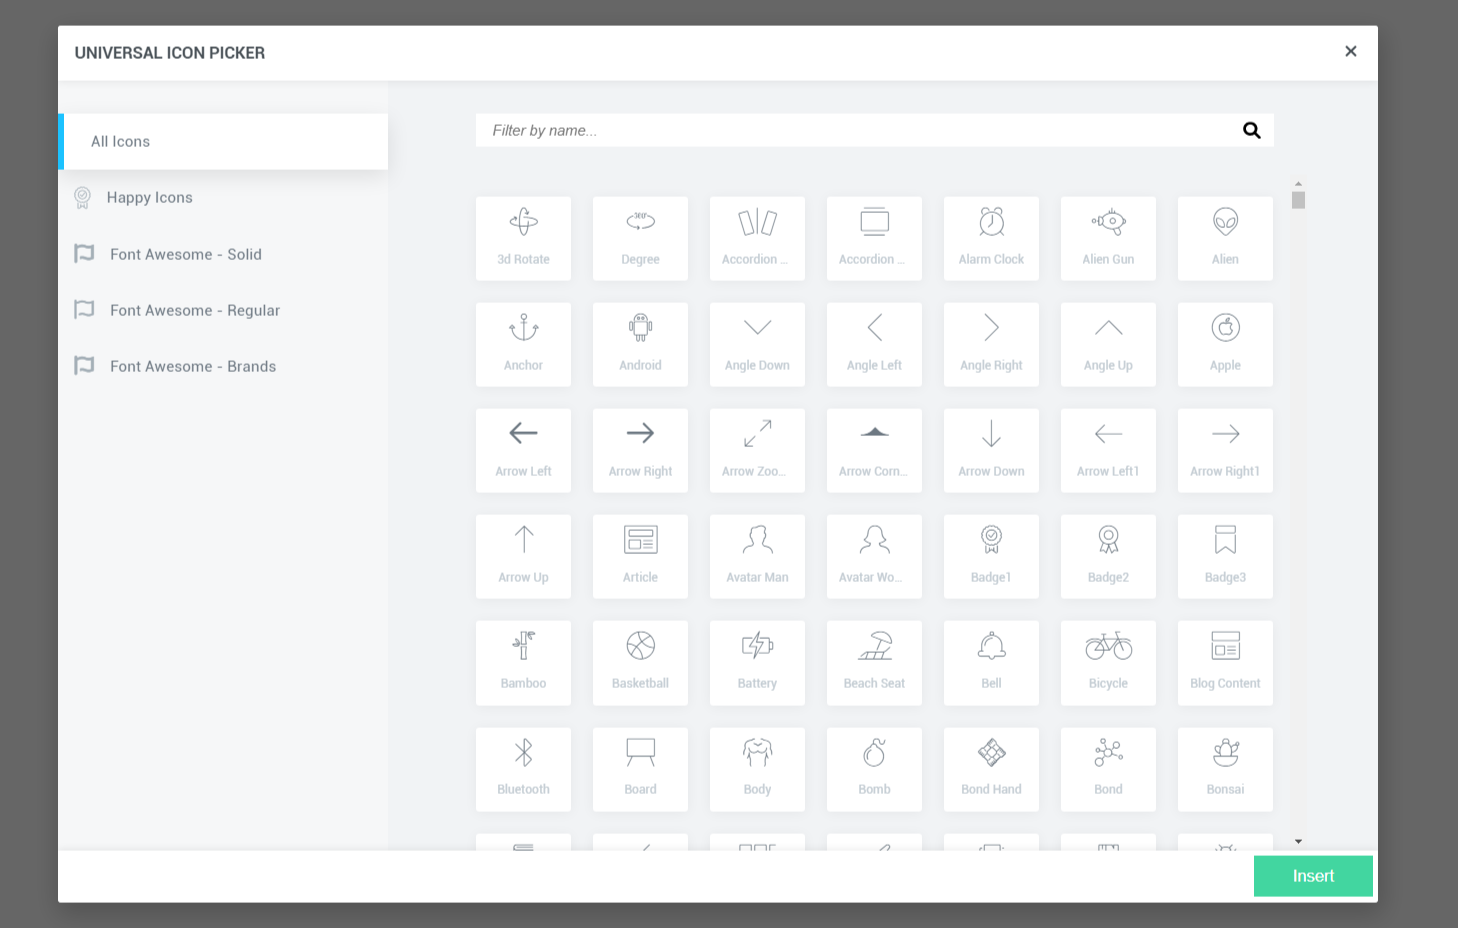
Task: Choose the 3d Rotate icon
Action: [523, 238]
